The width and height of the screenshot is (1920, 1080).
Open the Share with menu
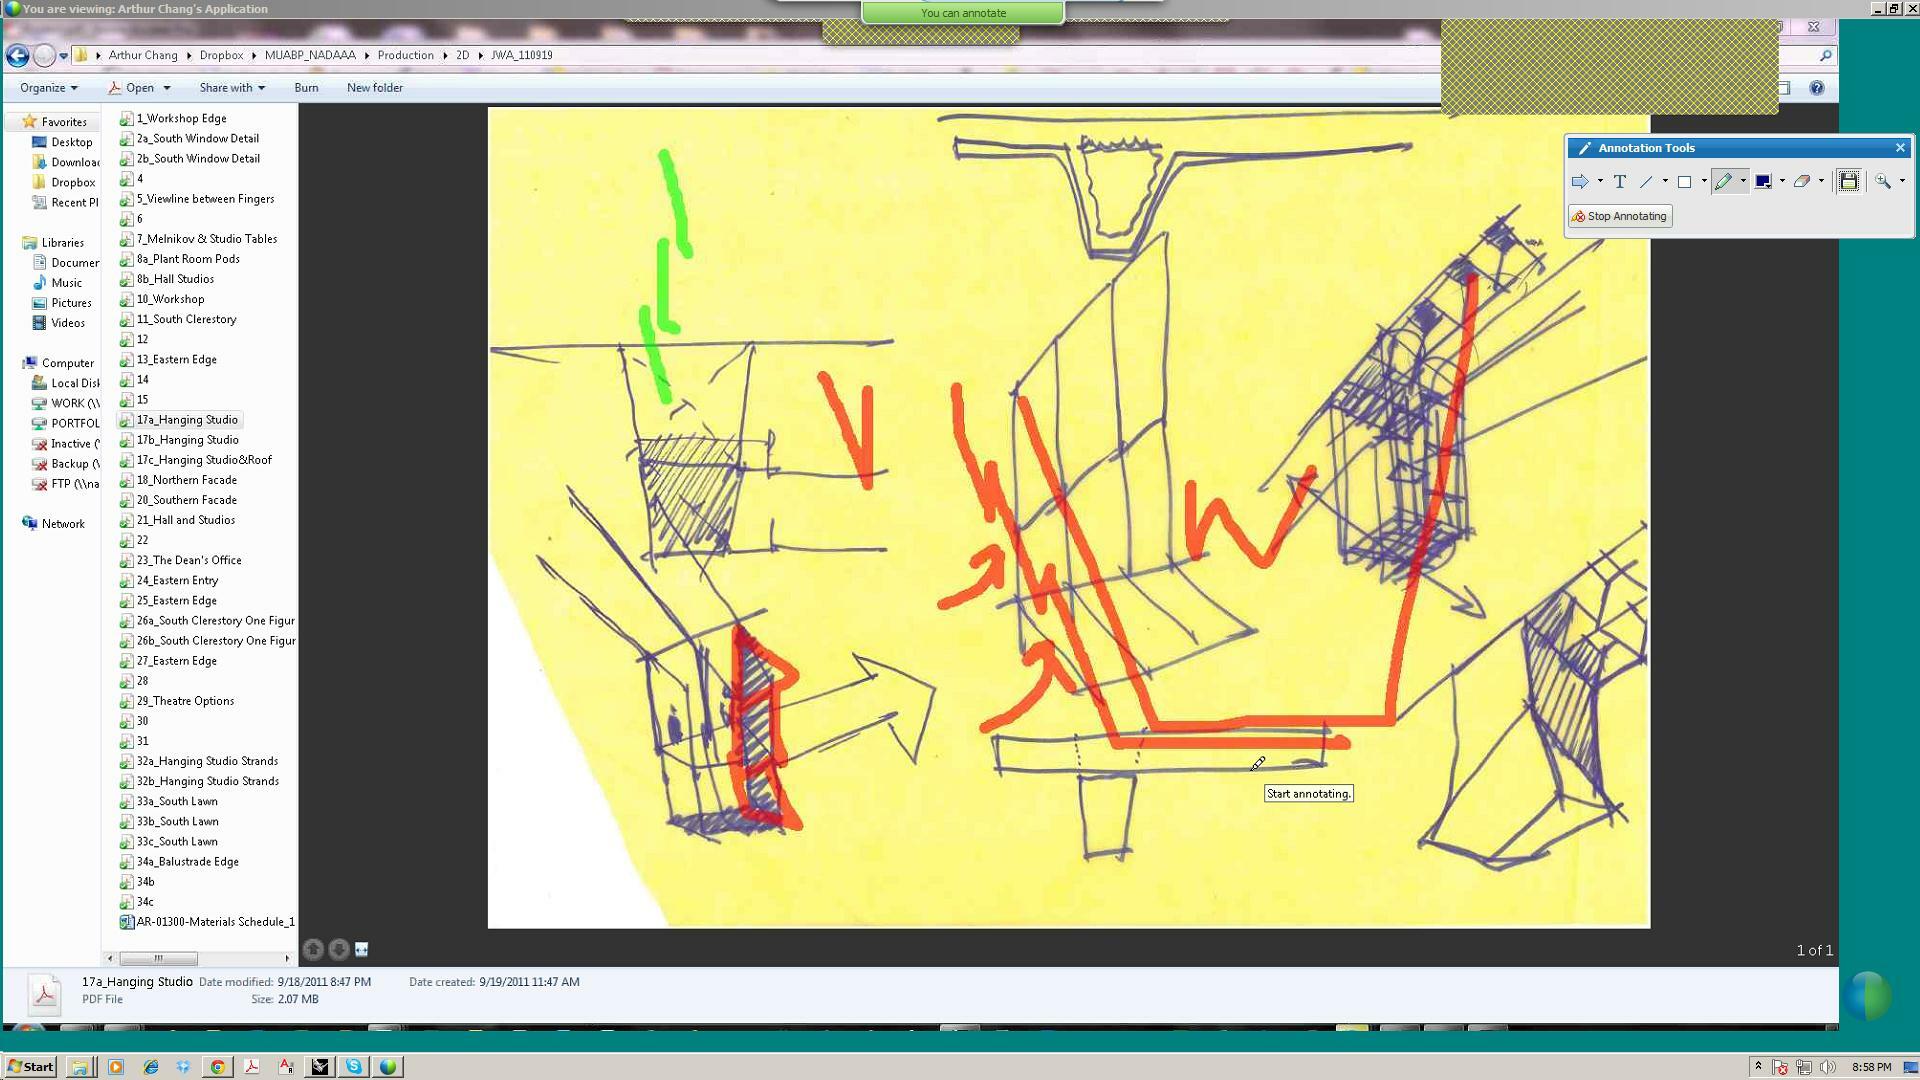pyautogui.click(x=232, y=88)
